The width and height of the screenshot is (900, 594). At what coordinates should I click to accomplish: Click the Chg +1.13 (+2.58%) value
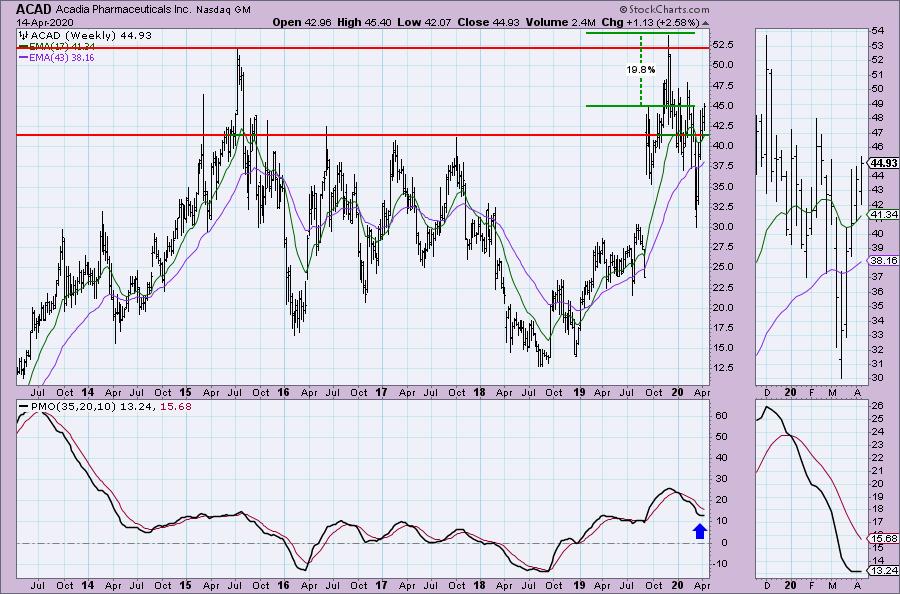point(650,22)
